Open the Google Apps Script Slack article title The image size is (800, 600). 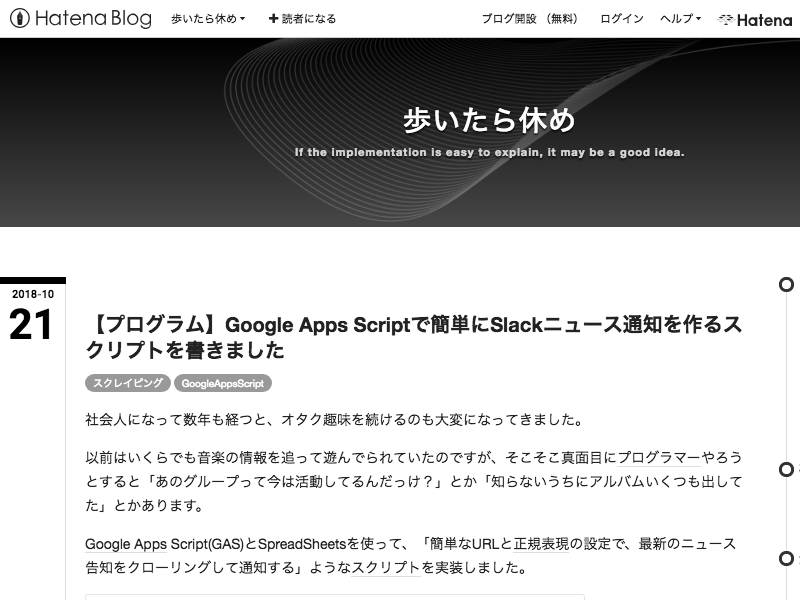click(x=413, y=337)
